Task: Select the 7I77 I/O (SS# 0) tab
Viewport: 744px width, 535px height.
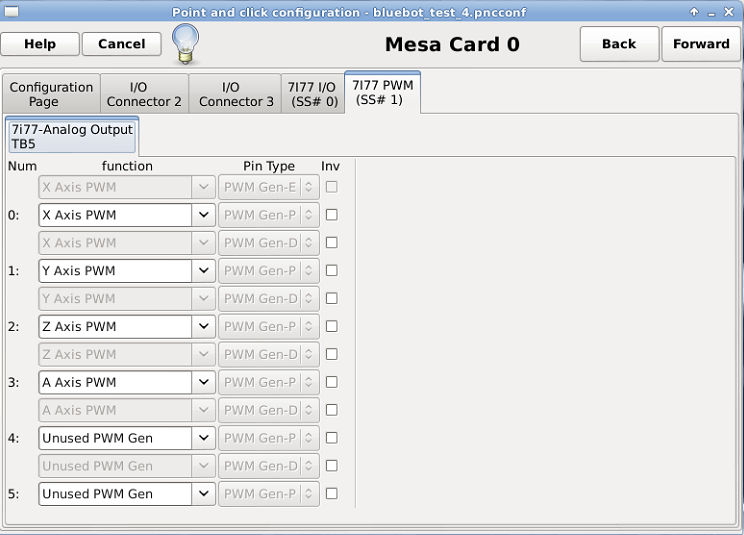Action: pos(313,94)
